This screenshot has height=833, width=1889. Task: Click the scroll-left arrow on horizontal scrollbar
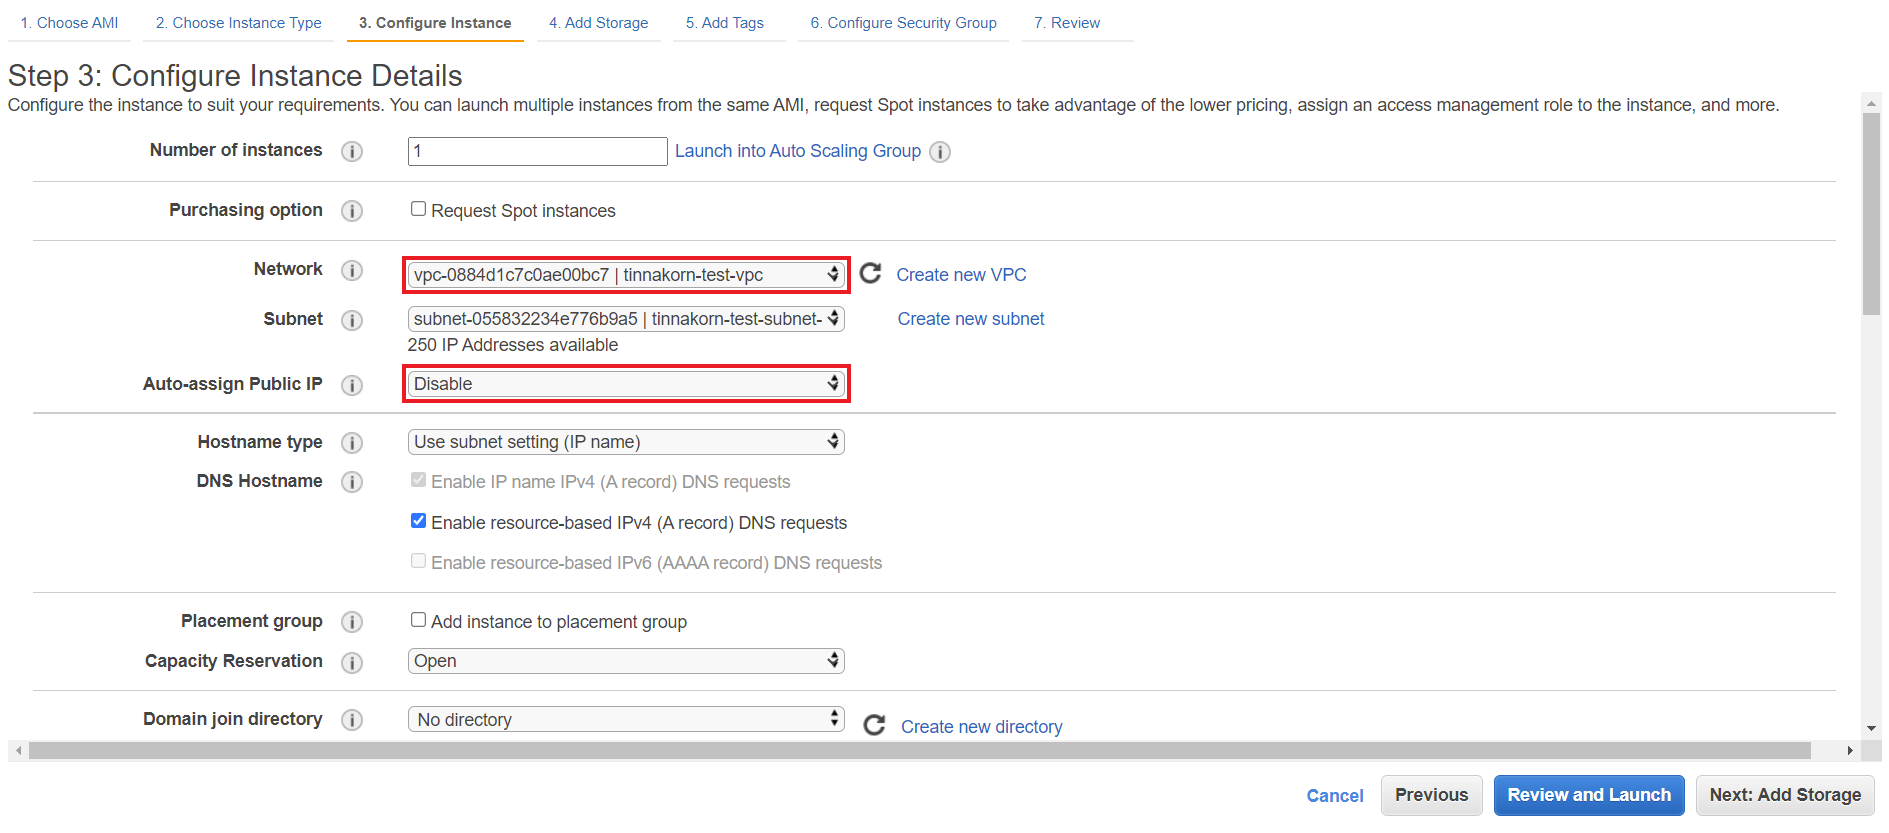tap(18, 751)
